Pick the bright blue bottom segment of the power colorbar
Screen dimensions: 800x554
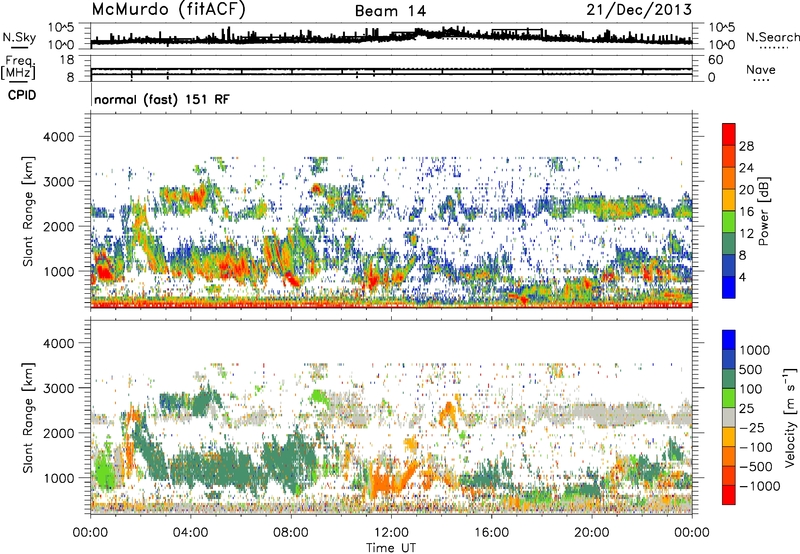point(729,287)
